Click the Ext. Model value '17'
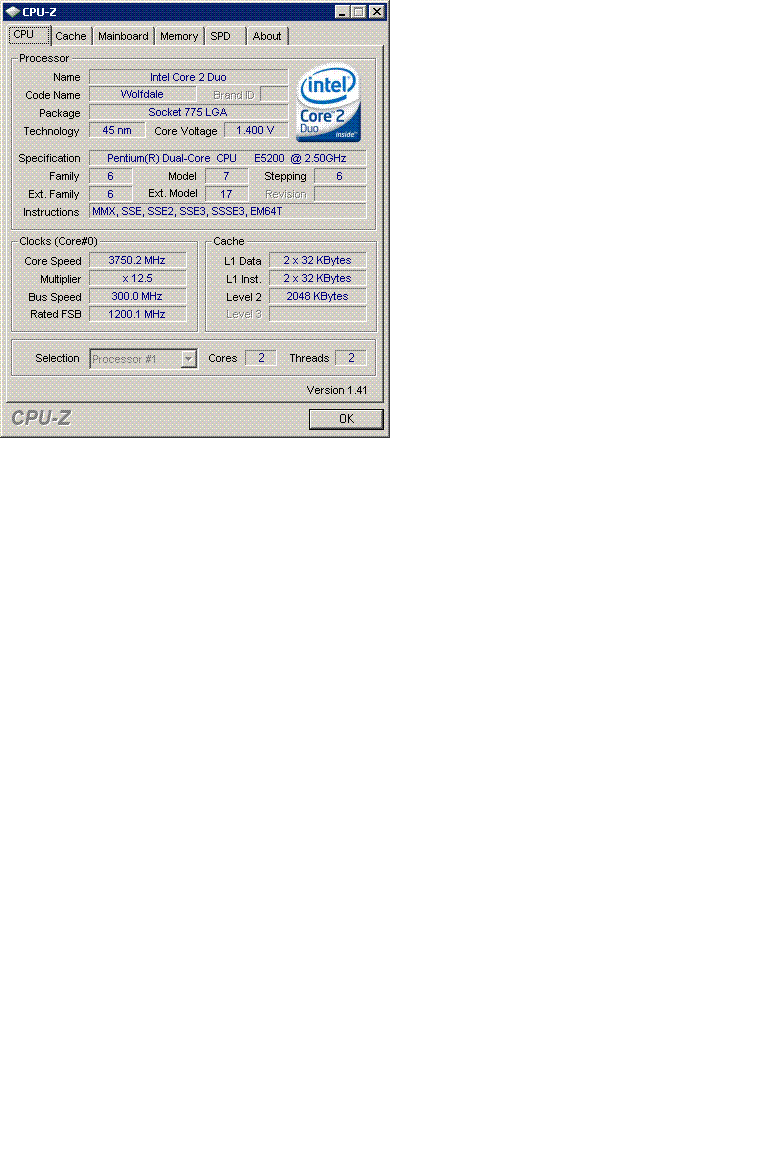Image resolution: width=768 pixels, height=1157 pixels. coord(226,193)
